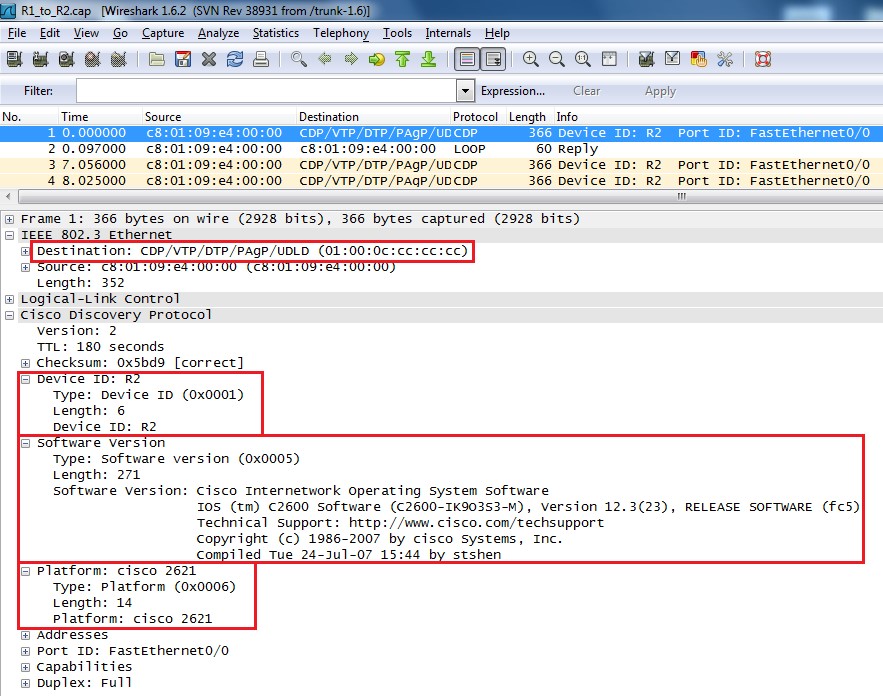
Task: Open capture options toolbar icon
Action: 41,59
